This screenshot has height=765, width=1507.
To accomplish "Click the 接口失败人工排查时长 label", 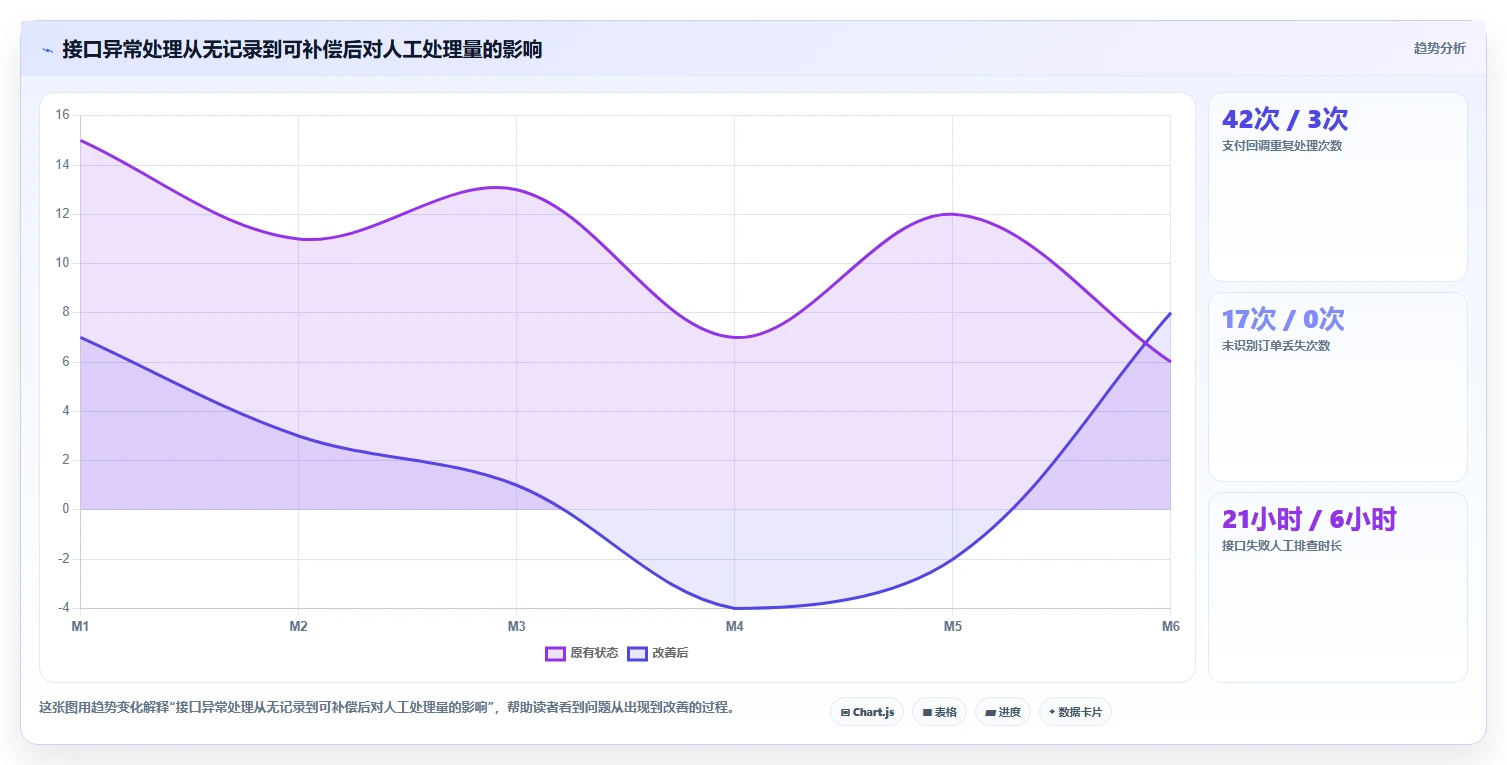I will pyautogui.click(x=1282, y=546).
